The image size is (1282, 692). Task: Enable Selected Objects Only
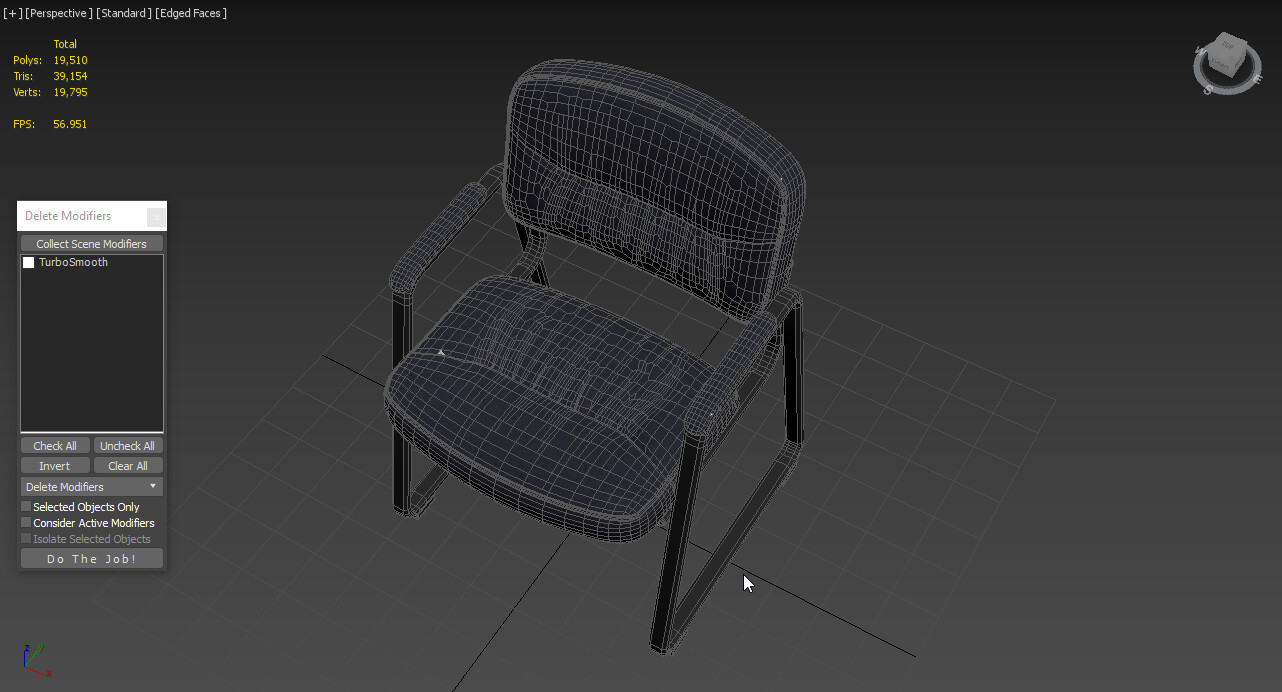point(25,506)
